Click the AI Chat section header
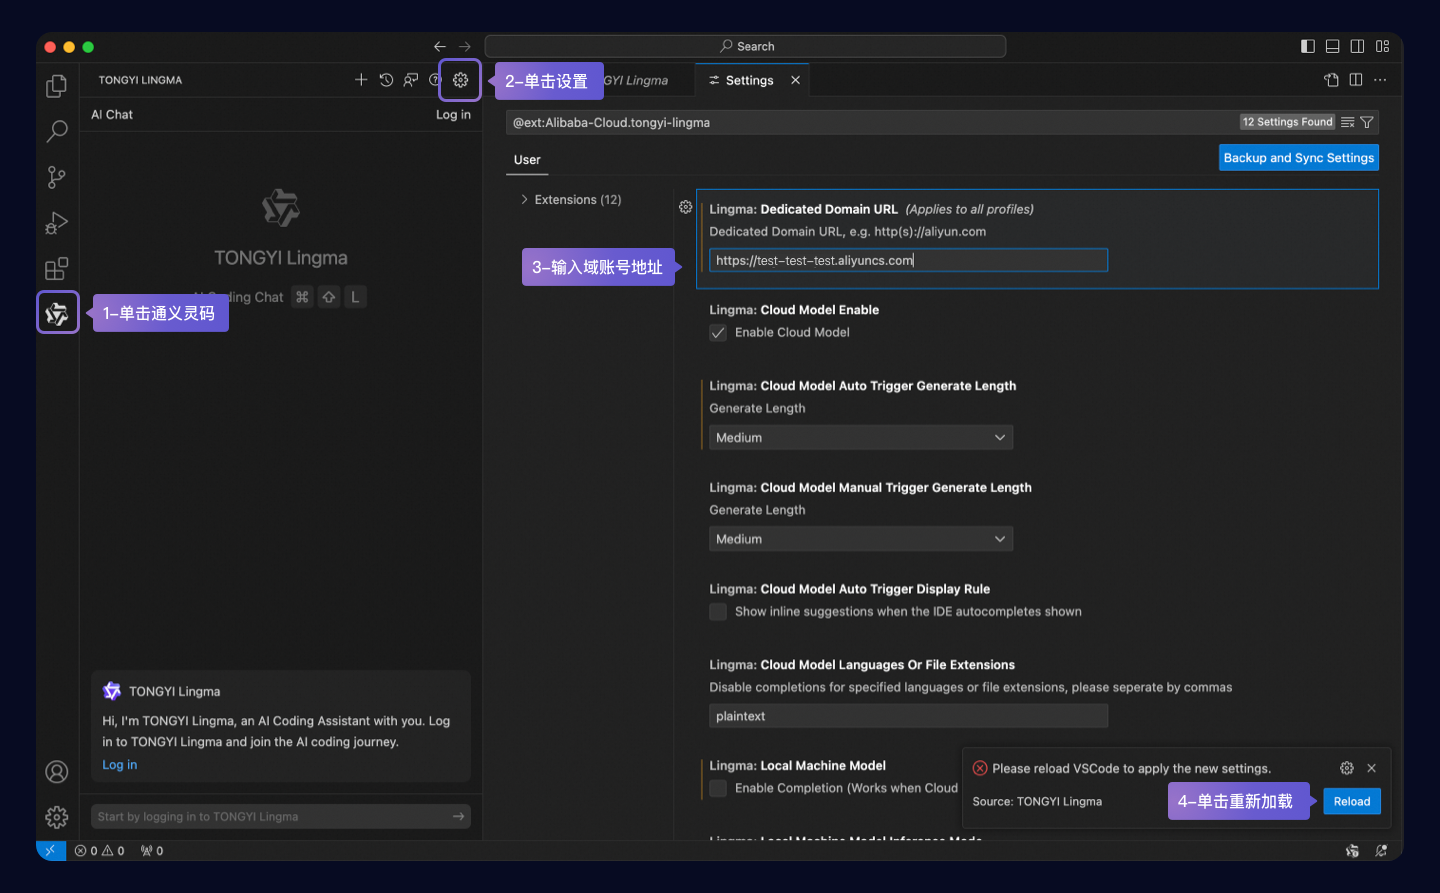This screenshot has height=893, width=1440. coord(112,115)
